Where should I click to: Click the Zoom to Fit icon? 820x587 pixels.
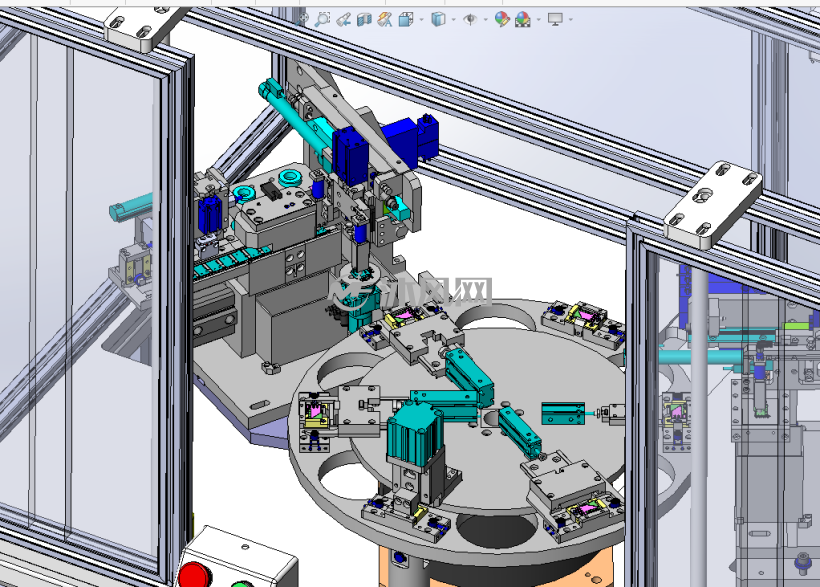tap(302, 19)
